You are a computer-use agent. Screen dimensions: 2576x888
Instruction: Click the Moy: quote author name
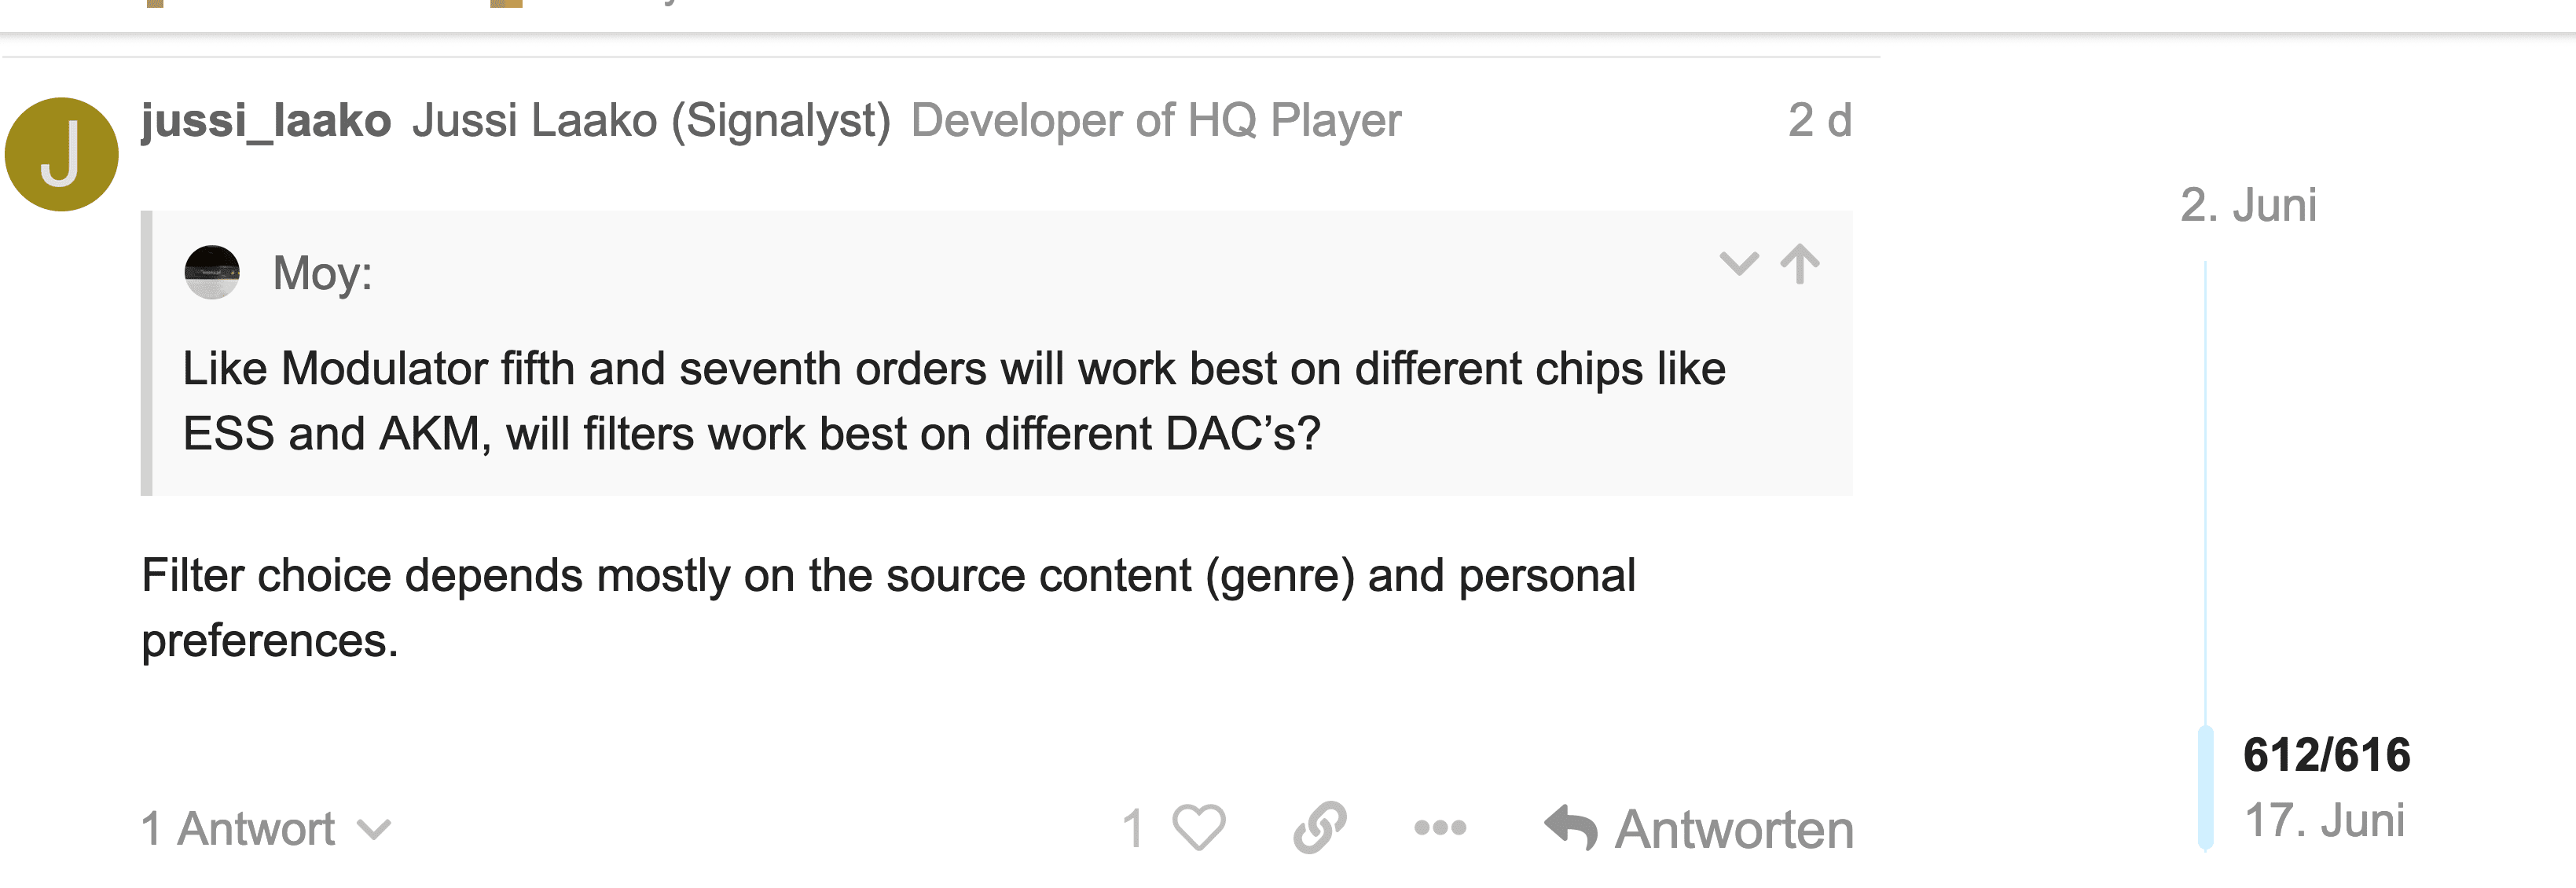322,273
